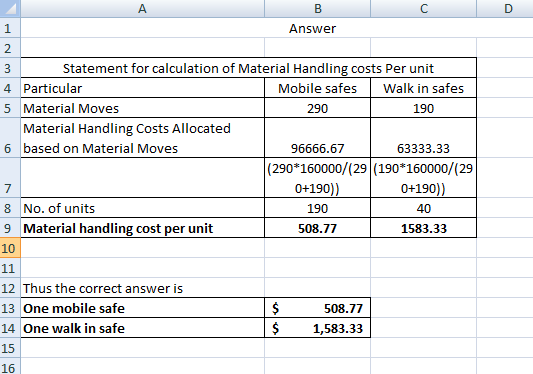
Task: Click the Select All corner triangle
Action: coord(10,8)
